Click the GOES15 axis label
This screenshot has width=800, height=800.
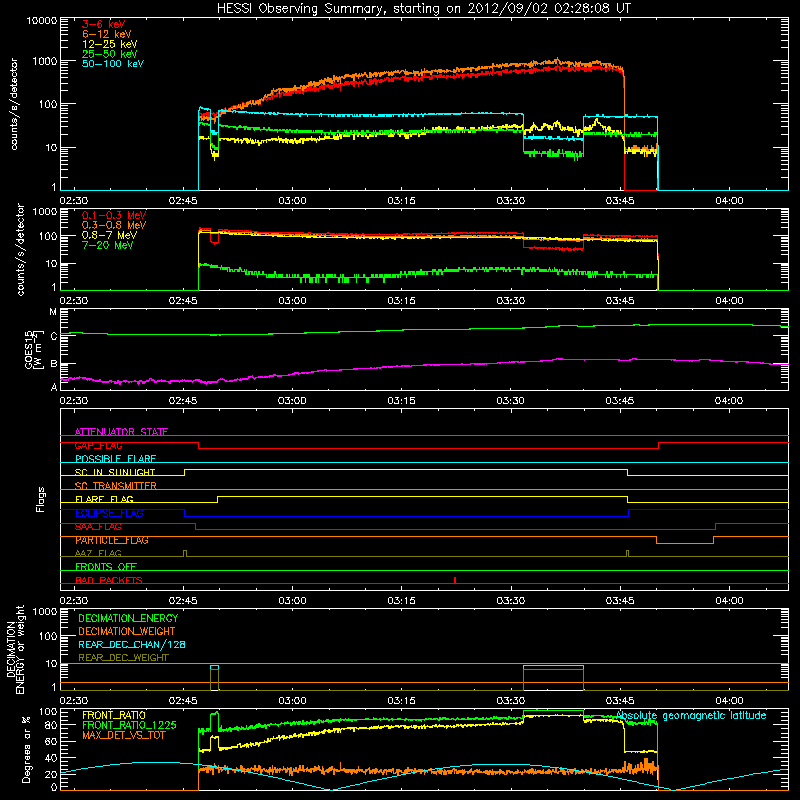(x=33, y=349)
